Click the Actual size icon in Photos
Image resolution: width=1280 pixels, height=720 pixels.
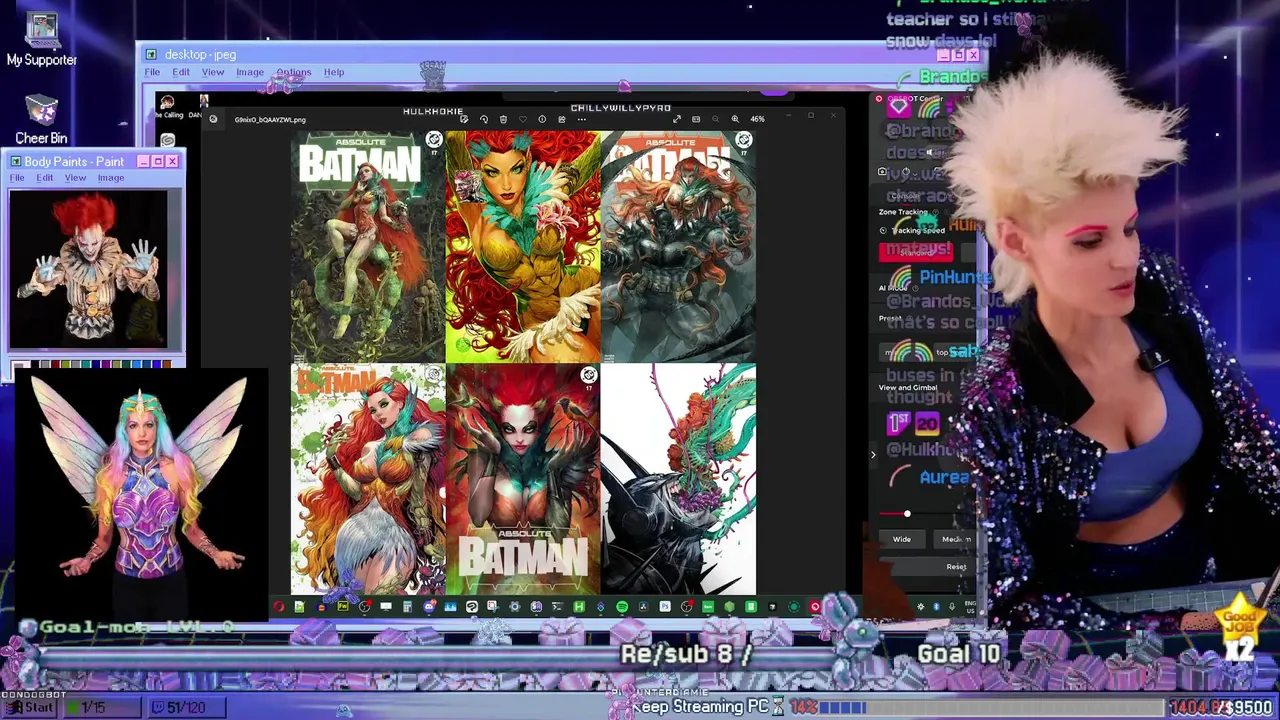[x=696, y=119]
